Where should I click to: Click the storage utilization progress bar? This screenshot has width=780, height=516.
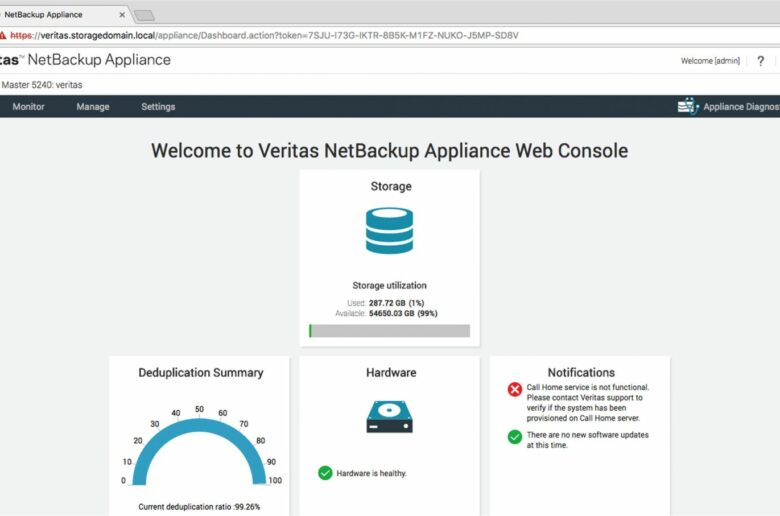[390, 331]
